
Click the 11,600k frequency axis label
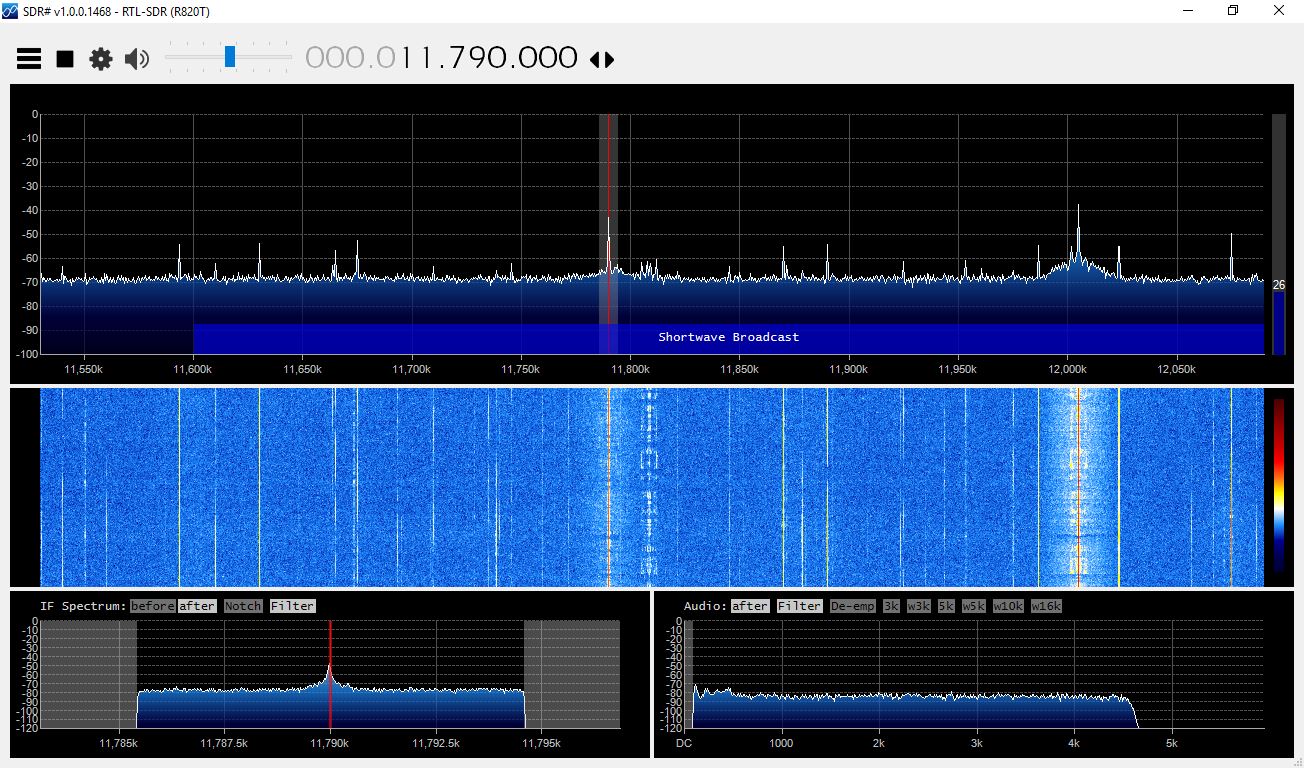point(193,369)
